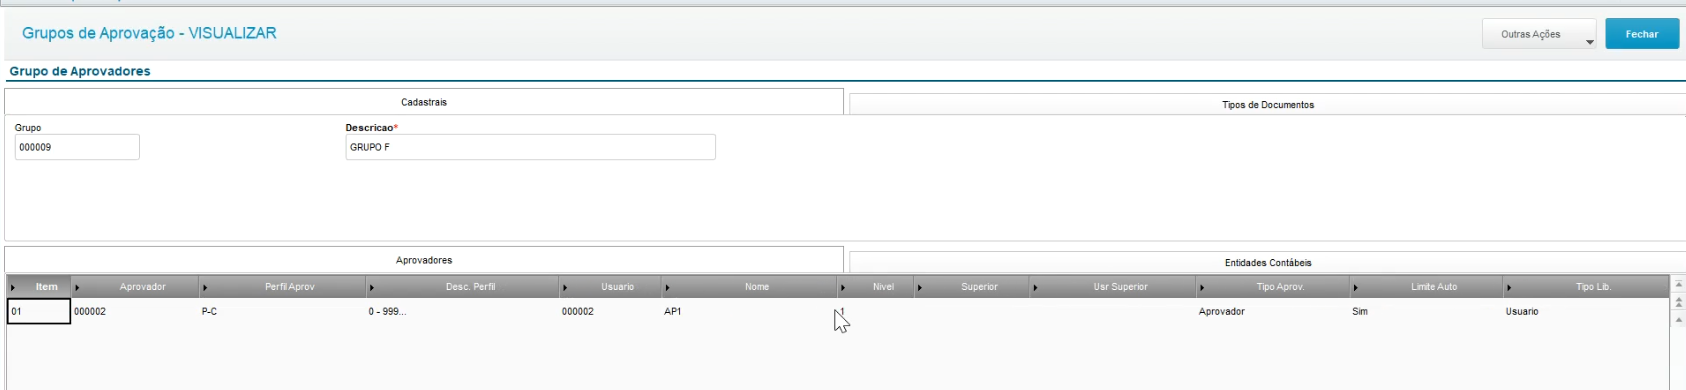Click Aprovador cell 000002
Viewport: 1686px width, 390px height.
(x=135, y=312)
